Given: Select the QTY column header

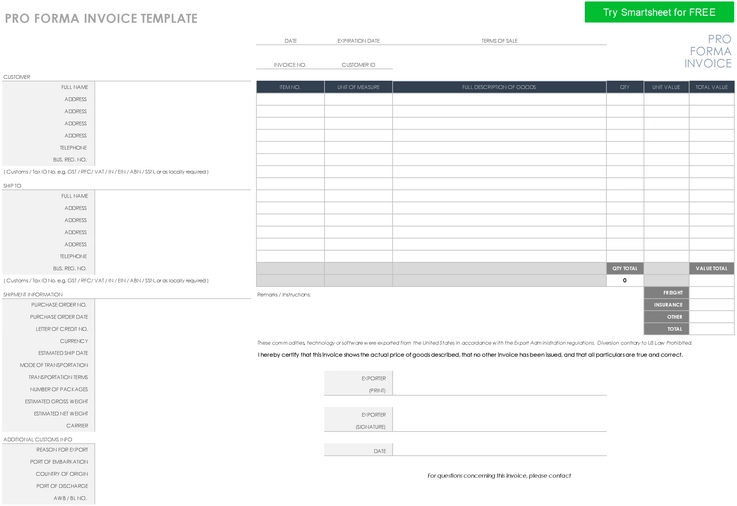Looking at the screenshot, I should coord(625,87).
